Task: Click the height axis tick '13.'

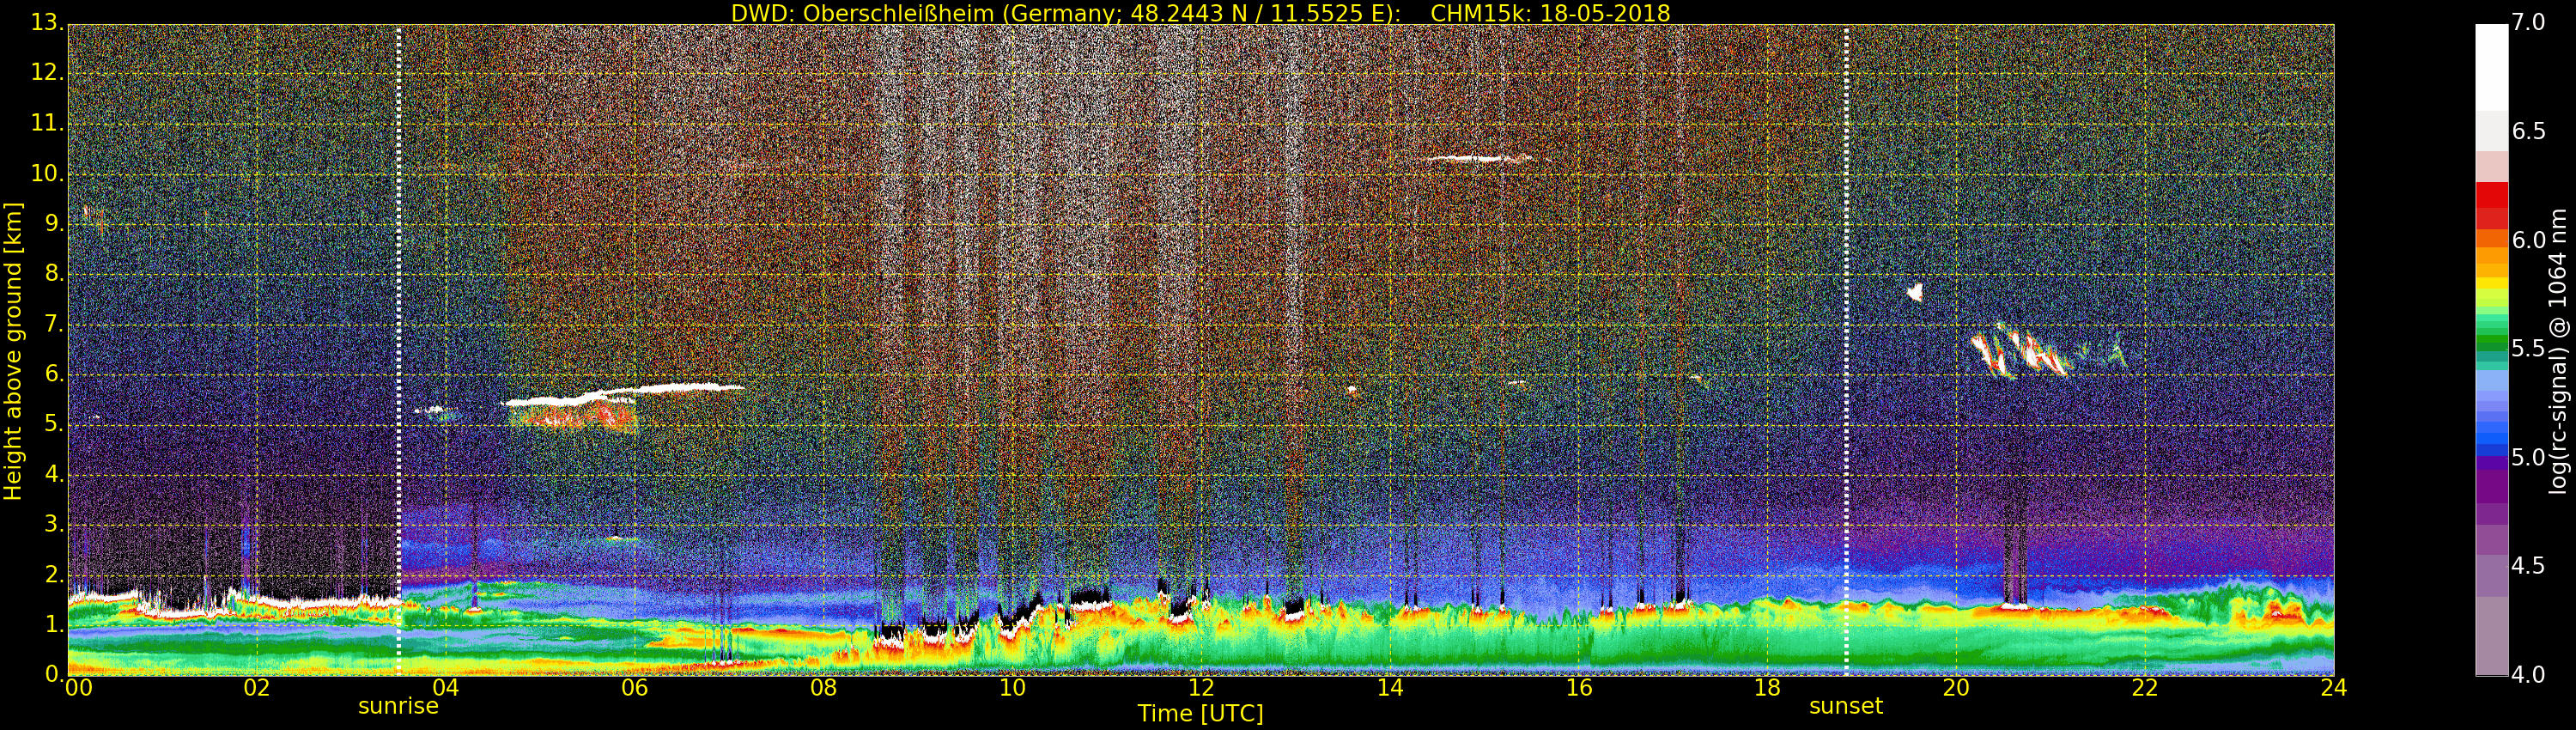Action: 48,22
